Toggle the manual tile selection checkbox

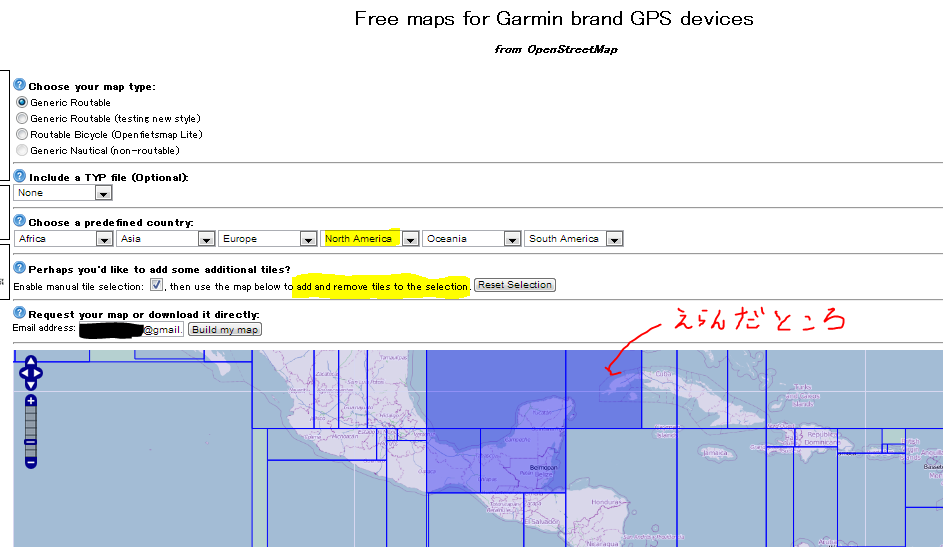(x=156, y=285)
